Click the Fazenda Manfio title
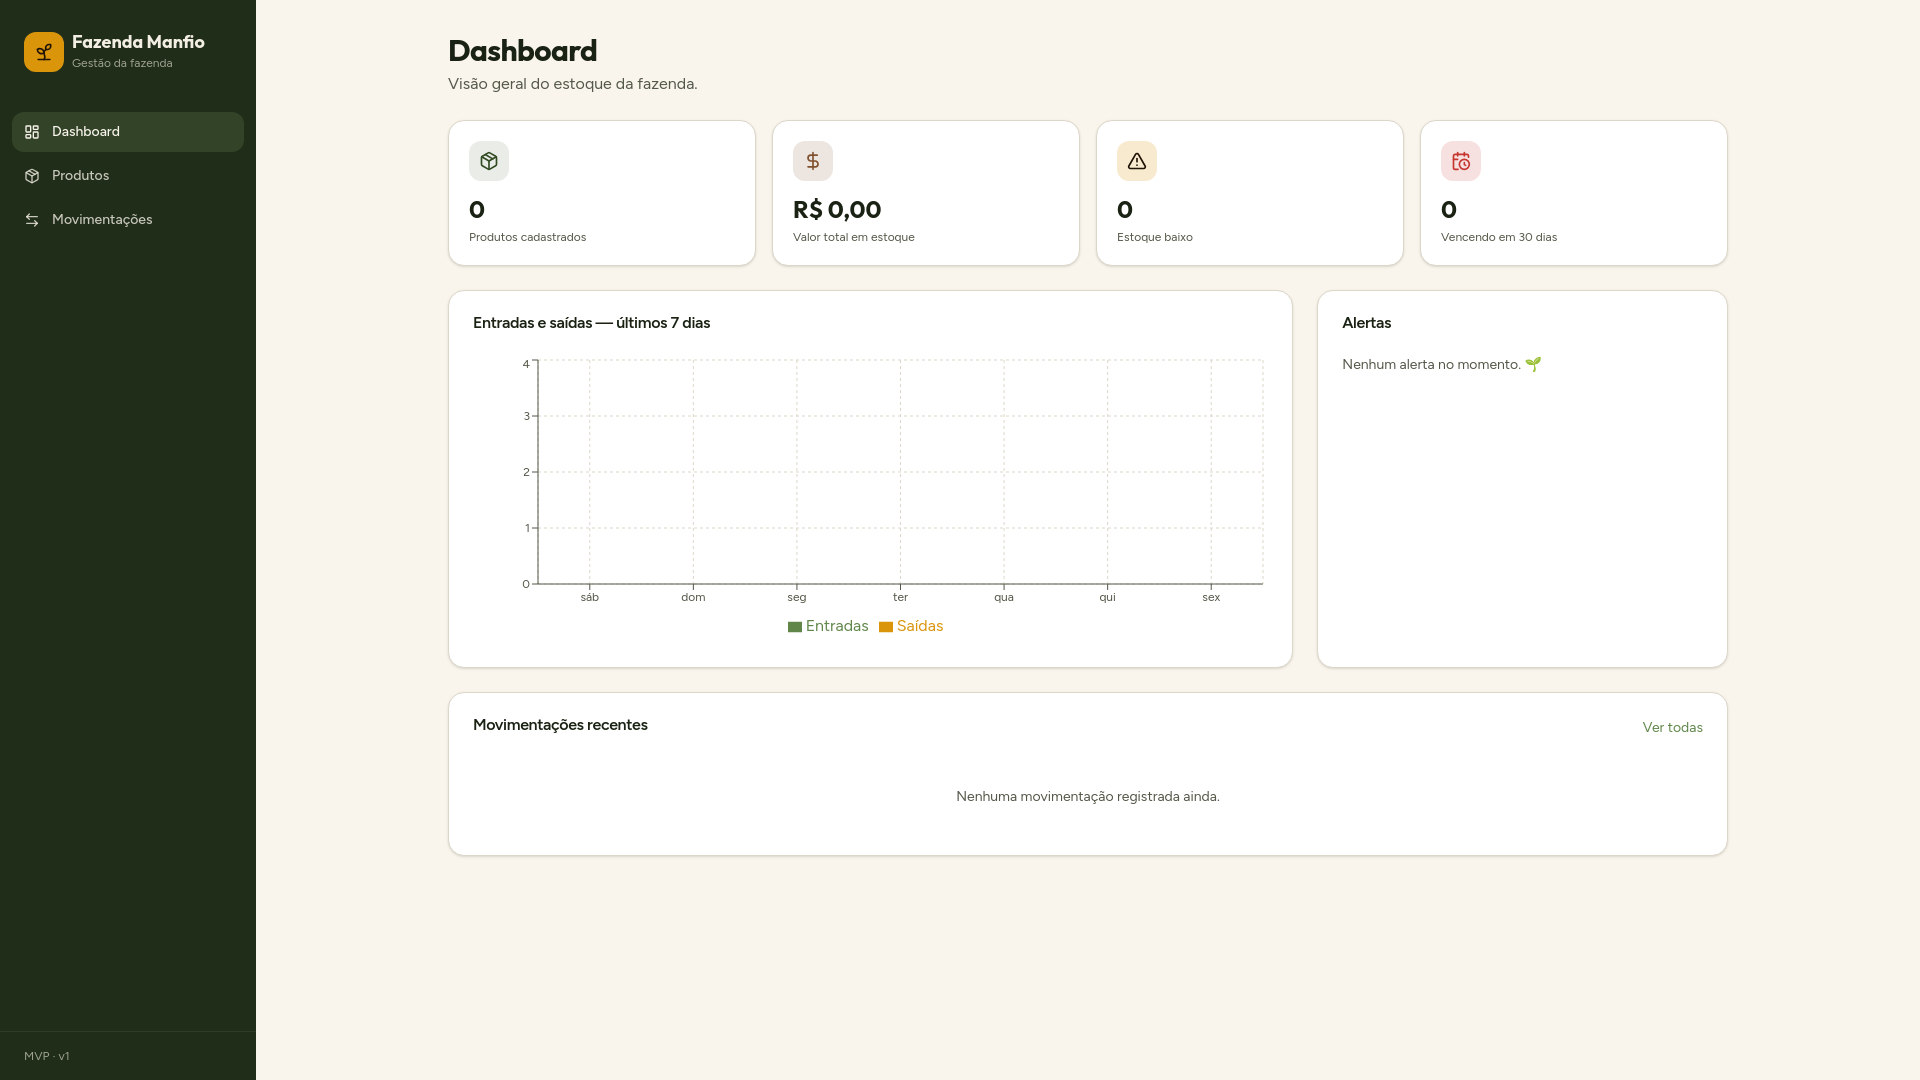Screen dimensions: 1920x1080 pyautogui.click(x=138, y=42)
